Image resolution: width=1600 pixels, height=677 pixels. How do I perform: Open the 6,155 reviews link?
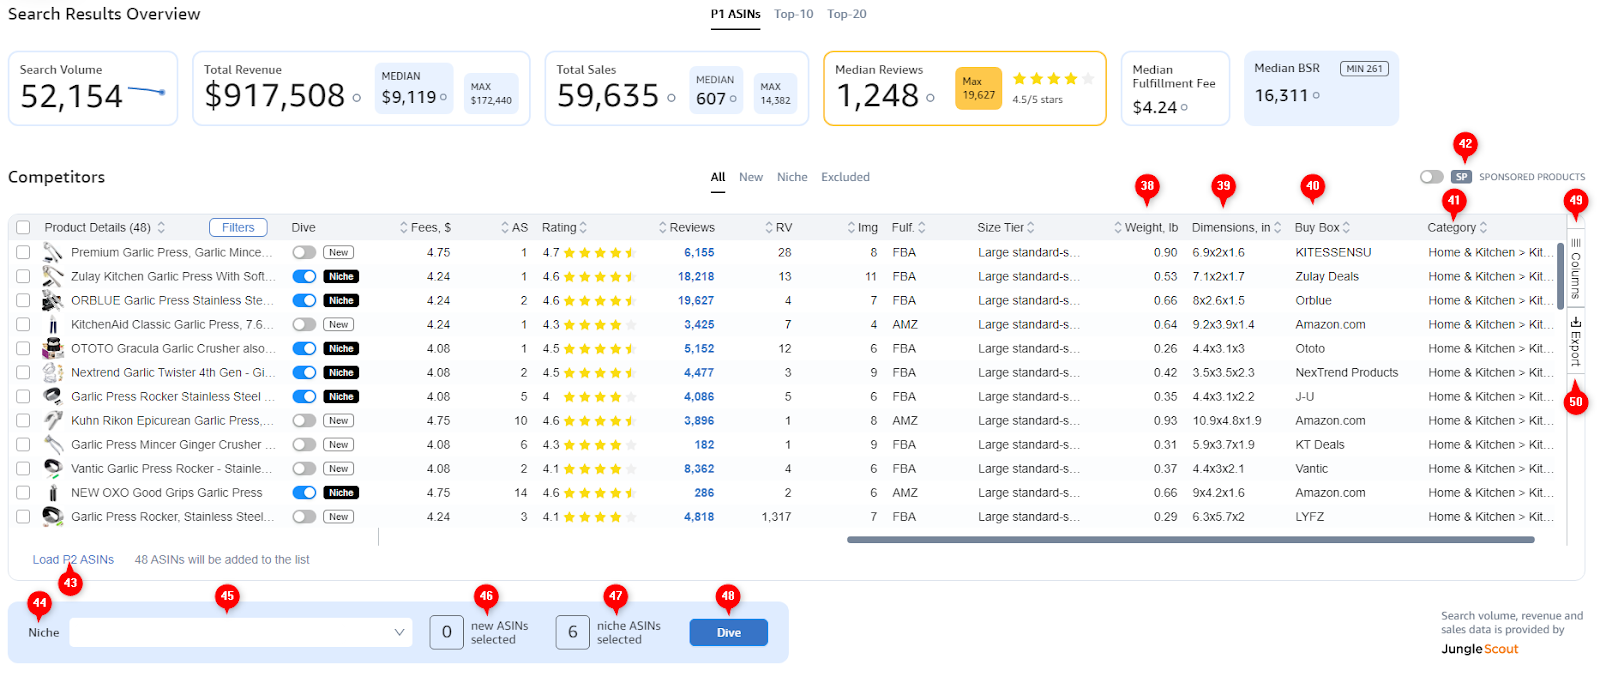tap(699, 253)
